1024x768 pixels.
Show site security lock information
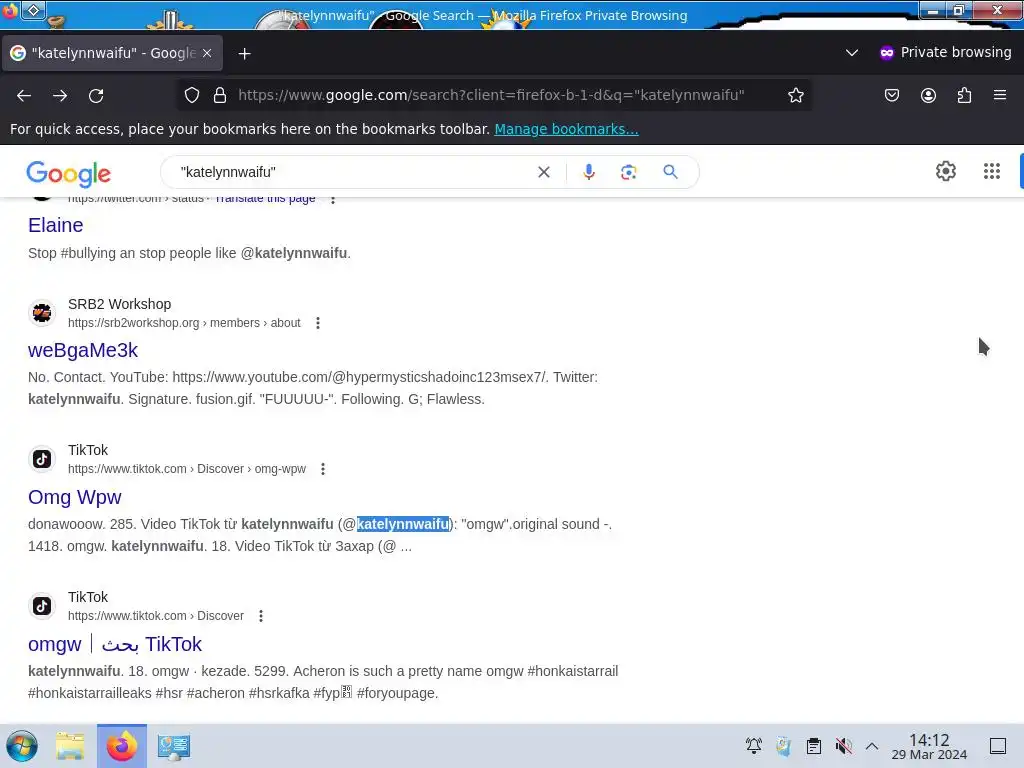220,95
